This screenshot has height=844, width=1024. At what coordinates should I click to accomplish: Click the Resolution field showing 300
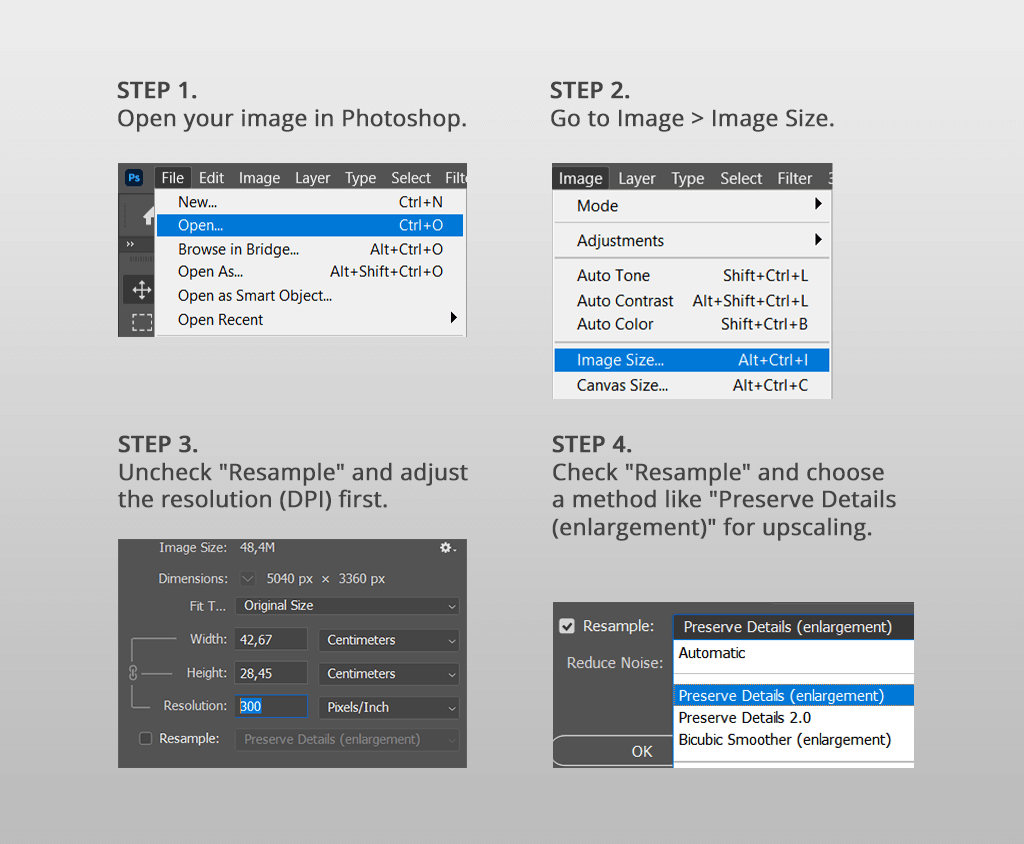click(x=271, y=706)
